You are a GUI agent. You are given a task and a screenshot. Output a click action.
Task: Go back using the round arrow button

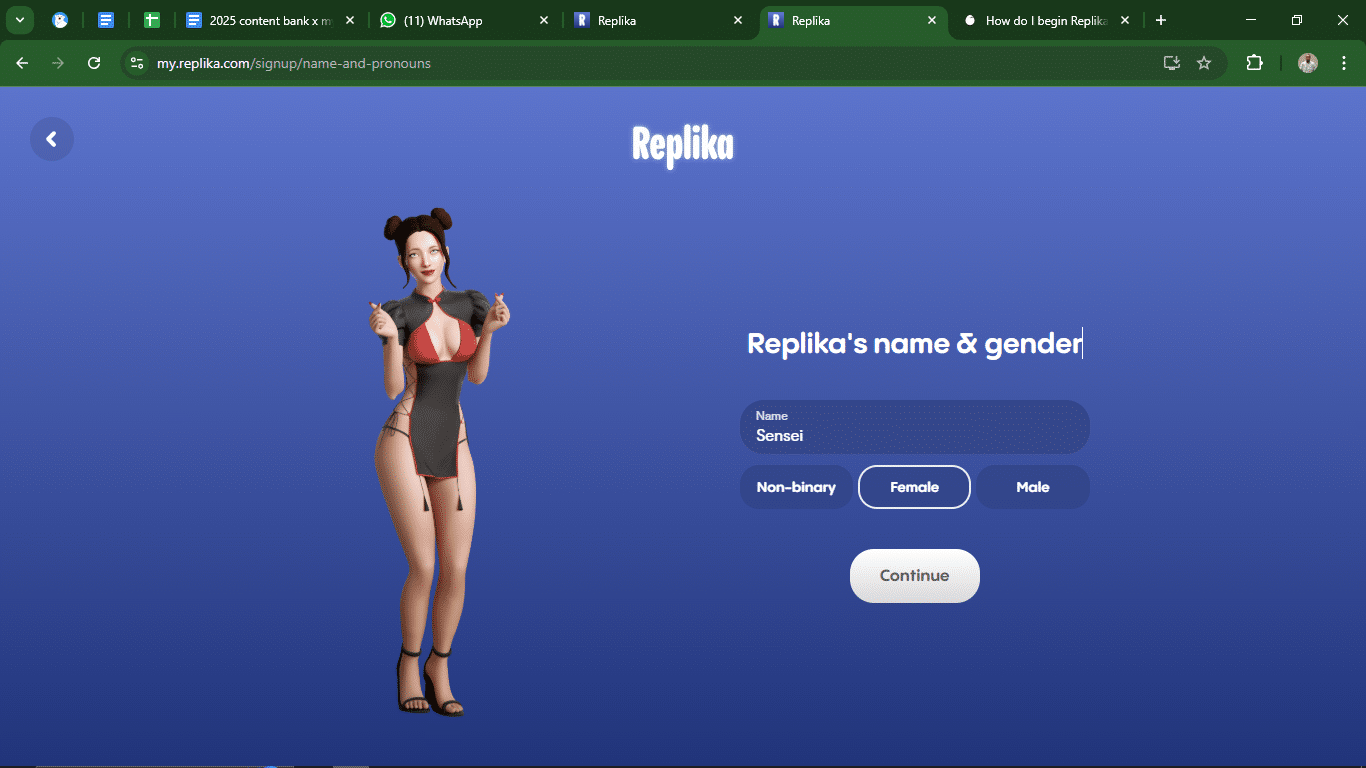point(52,139)
